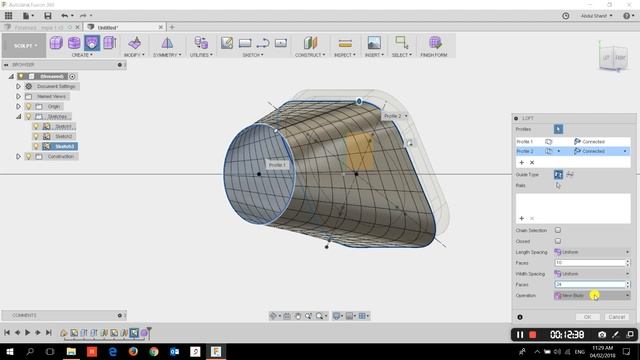This screenshot has width=640, height=360.
Task: Open the INSPECT menu
Action: click(x=344, y=55)
